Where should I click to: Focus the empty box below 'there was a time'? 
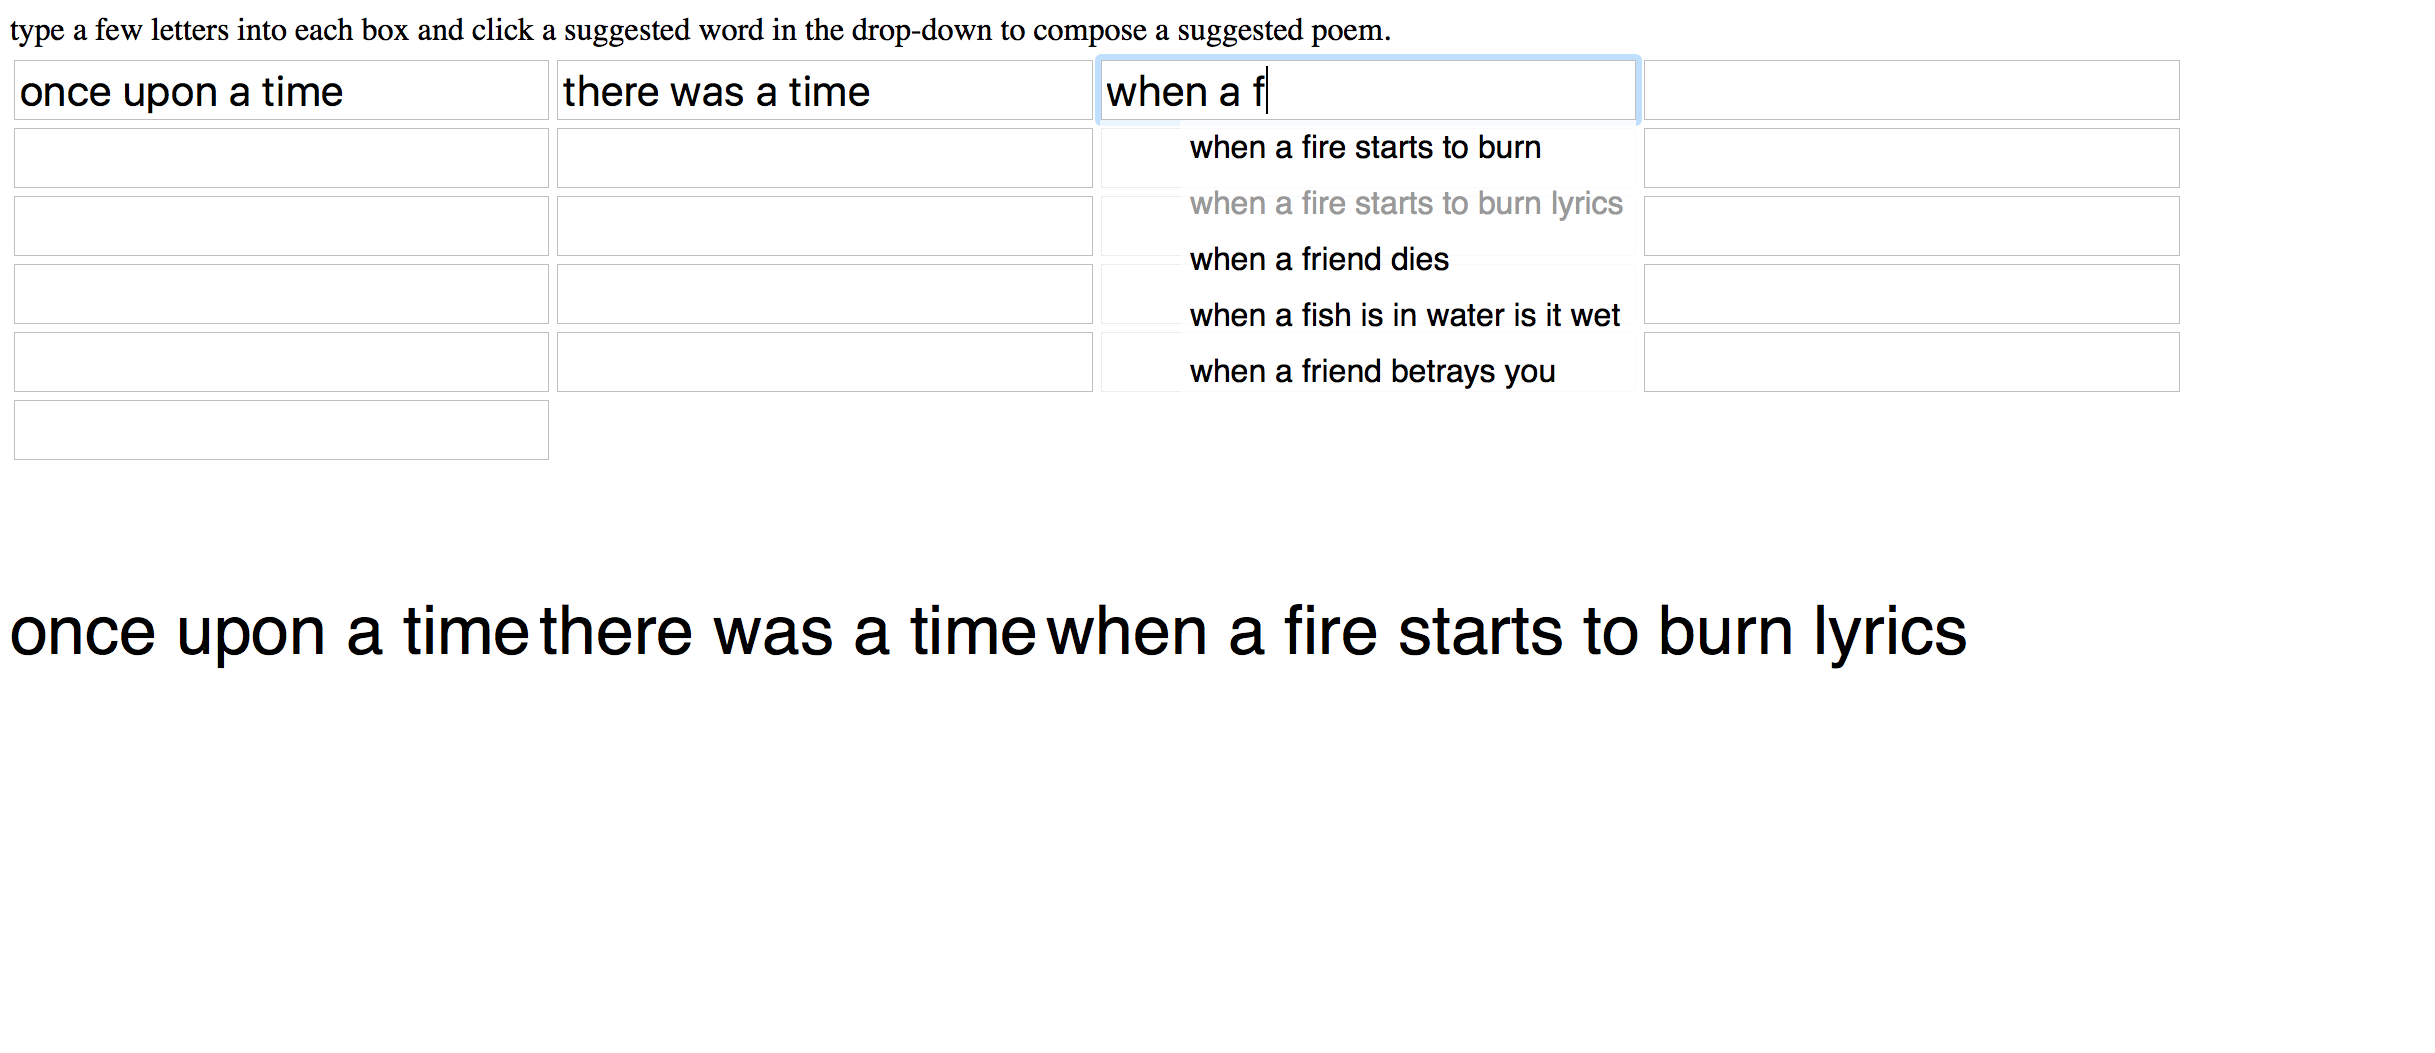click(824, 158)
